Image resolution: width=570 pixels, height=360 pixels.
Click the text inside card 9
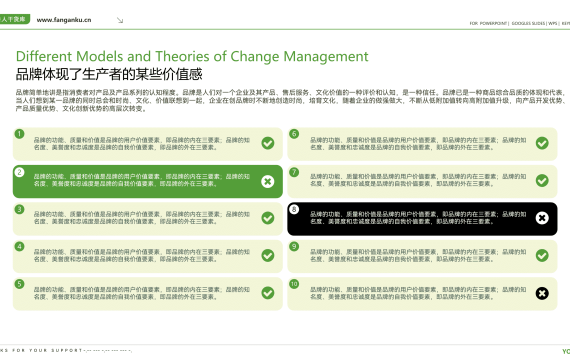[418, 255]
